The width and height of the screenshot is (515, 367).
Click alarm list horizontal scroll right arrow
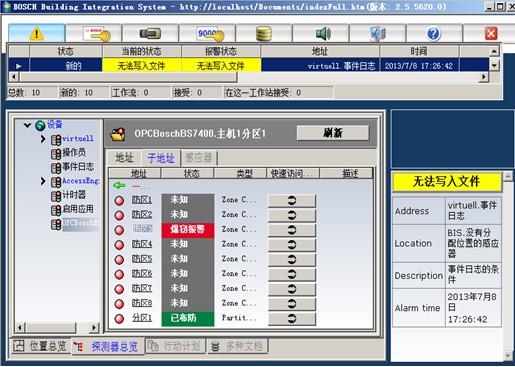(x=483, y=77)
